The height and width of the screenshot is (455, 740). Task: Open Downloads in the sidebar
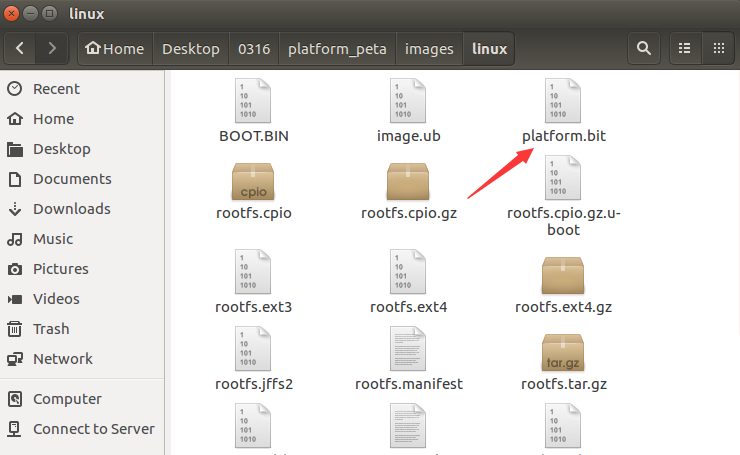[x=82, y=209]
